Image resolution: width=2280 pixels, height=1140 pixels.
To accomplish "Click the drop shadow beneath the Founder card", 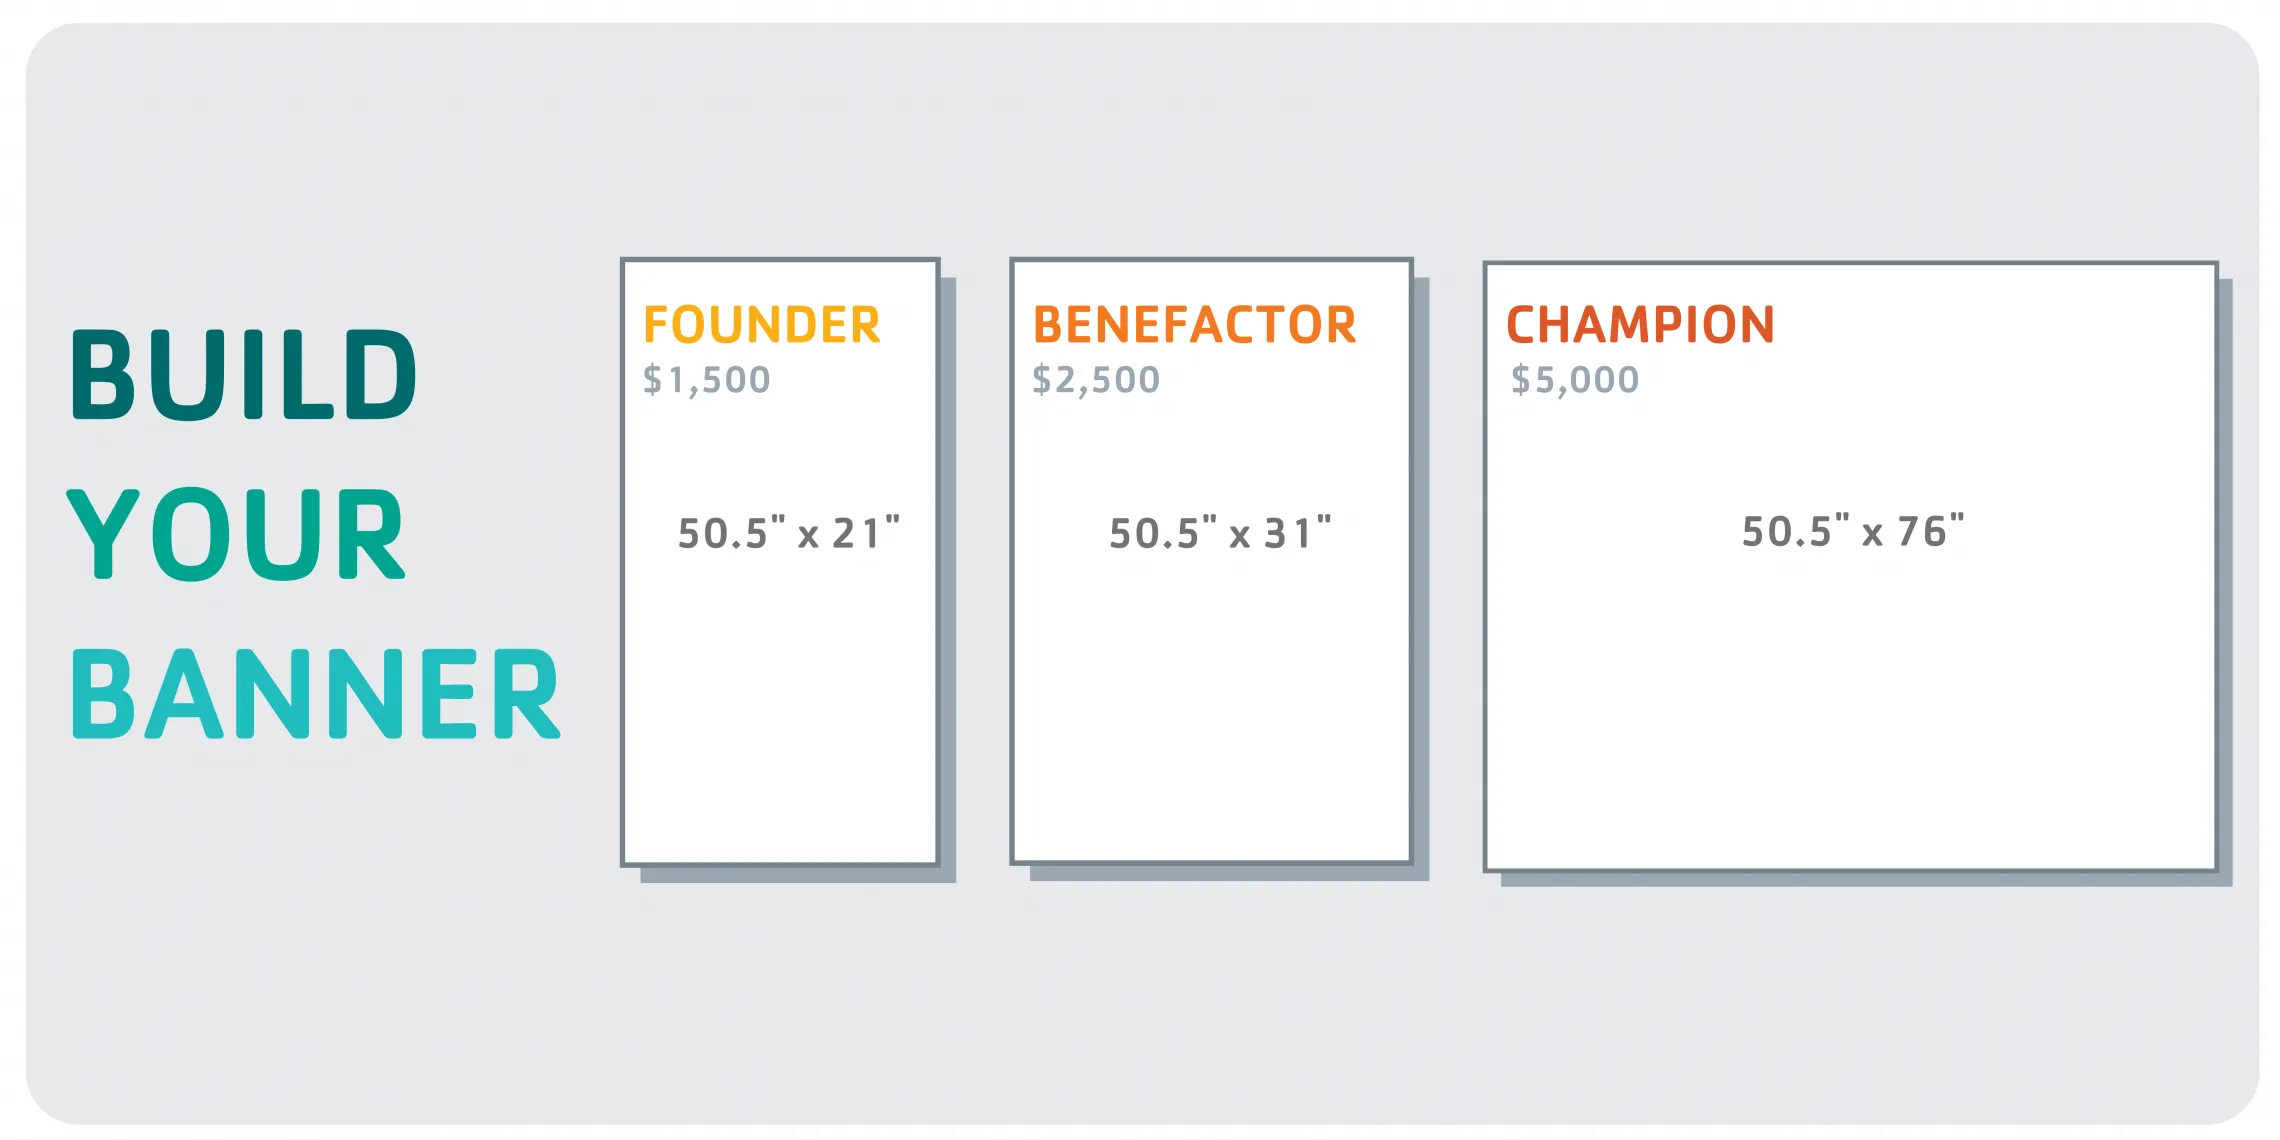I will (798, 875).
